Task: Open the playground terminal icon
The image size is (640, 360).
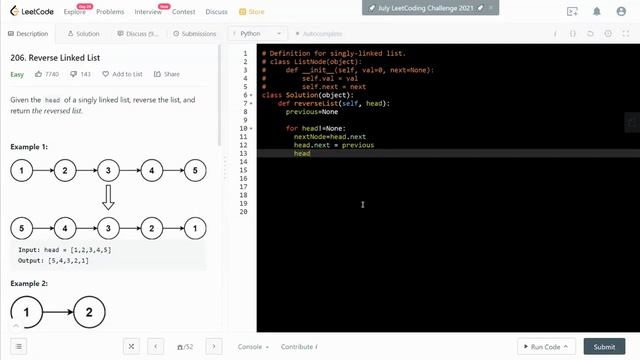Action: tap(572, 11)
